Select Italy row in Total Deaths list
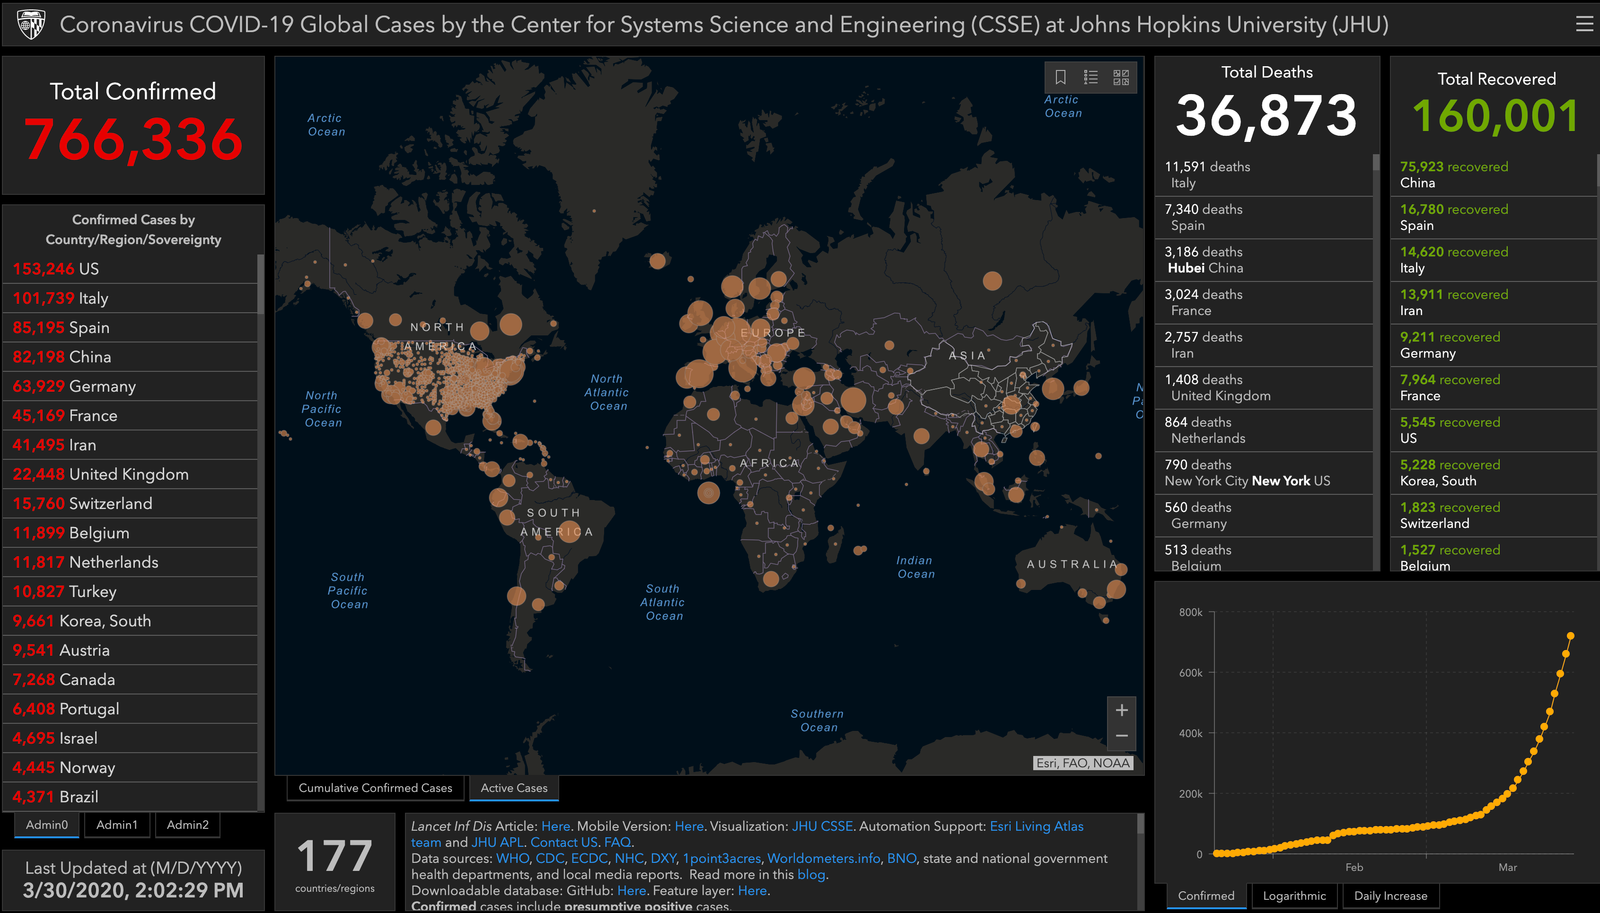 (x=1264, y=175)
